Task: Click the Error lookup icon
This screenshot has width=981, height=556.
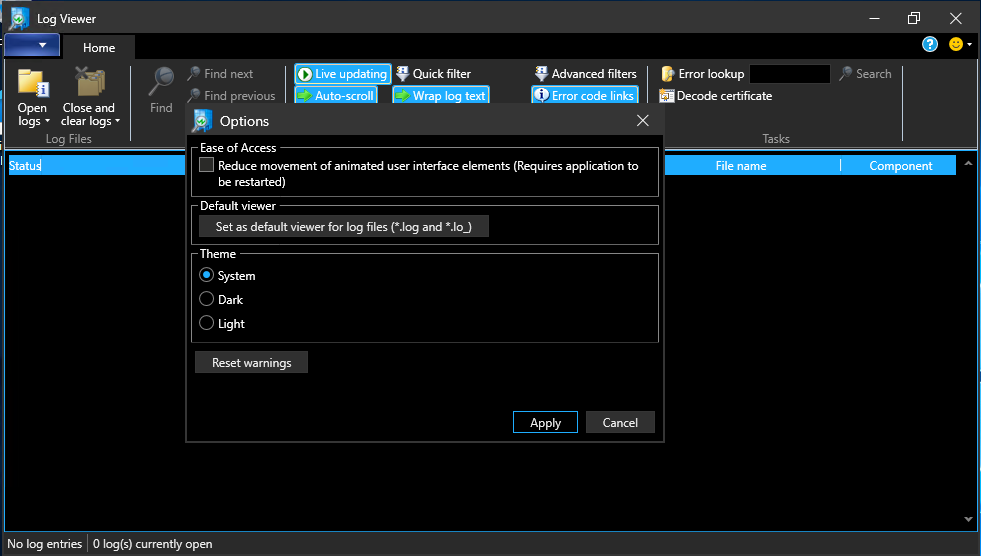Action: pos(667,74)
